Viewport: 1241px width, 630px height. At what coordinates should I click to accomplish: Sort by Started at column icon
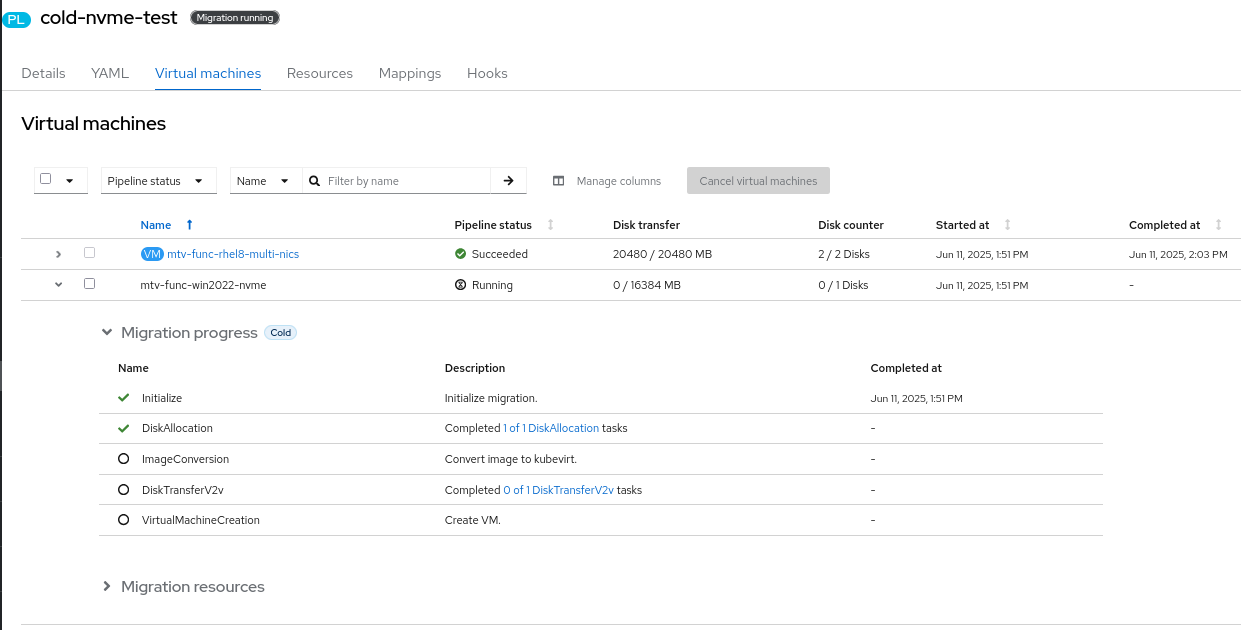1007,225
